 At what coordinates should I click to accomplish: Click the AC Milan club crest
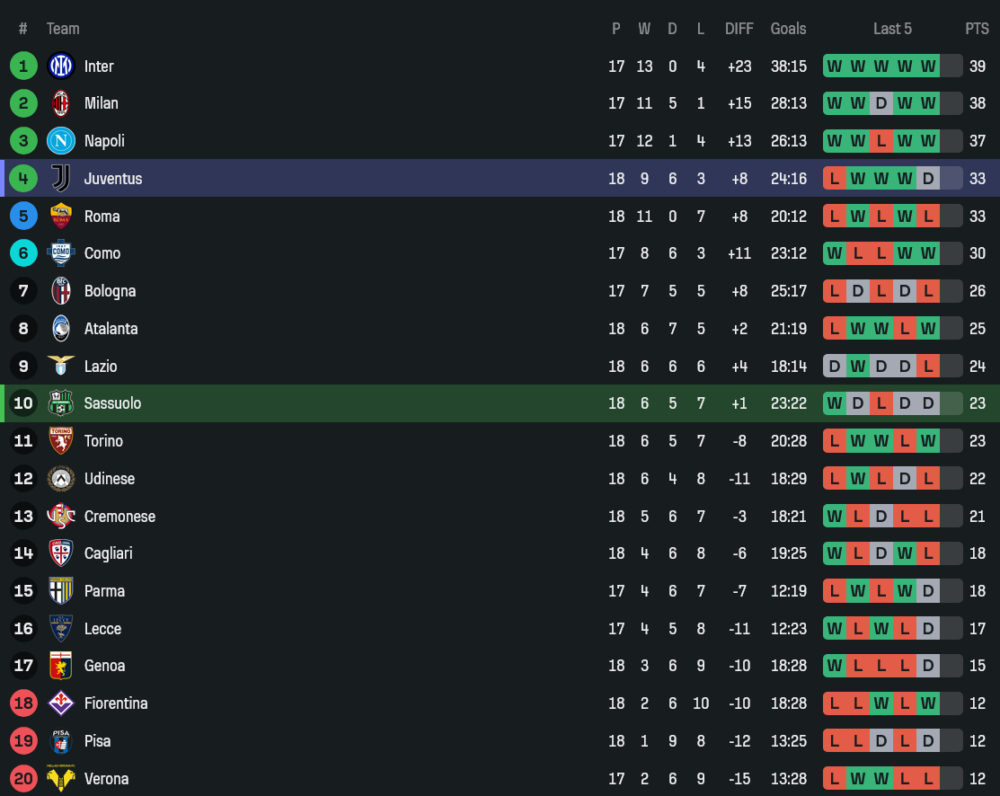tap(61, 103)
